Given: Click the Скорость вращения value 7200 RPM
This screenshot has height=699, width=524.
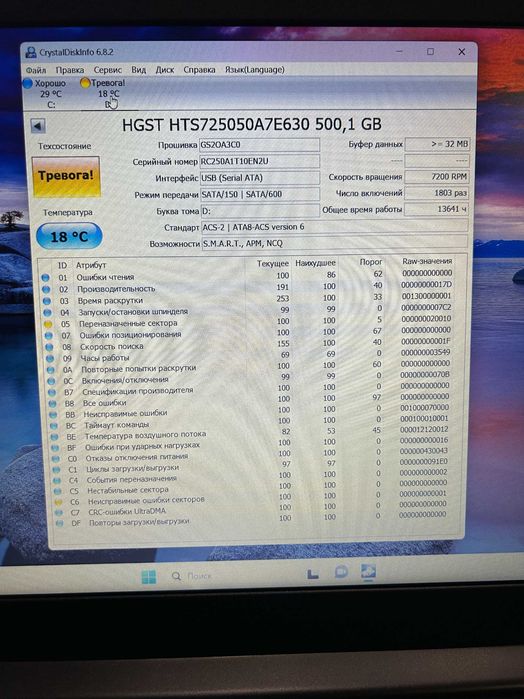Looking at the screenshot, I should (437, 177).
